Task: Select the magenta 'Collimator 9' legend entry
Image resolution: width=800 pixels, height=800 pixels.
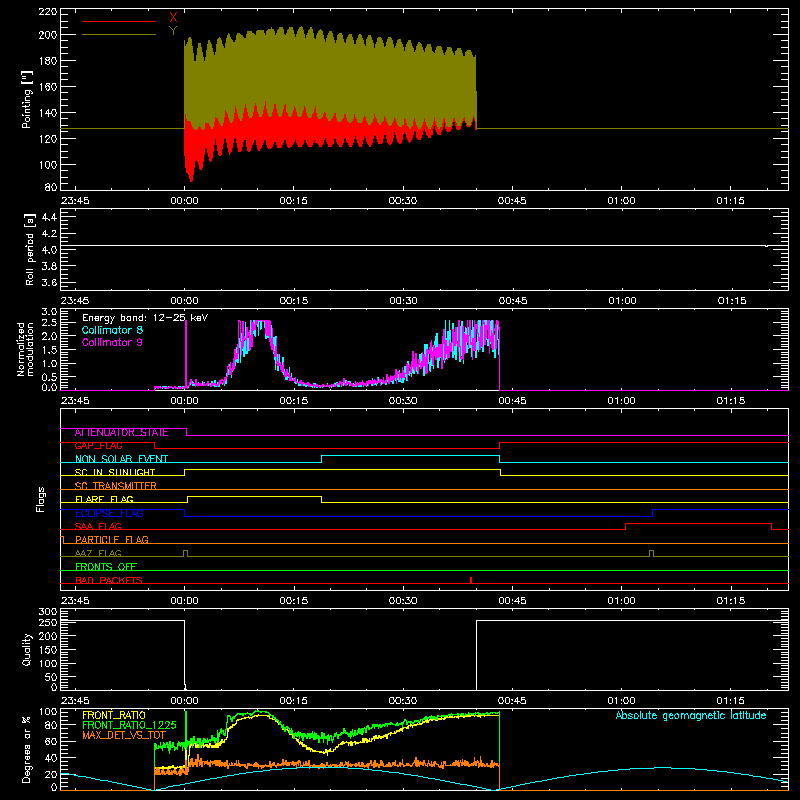Action: tap(112, 342)
